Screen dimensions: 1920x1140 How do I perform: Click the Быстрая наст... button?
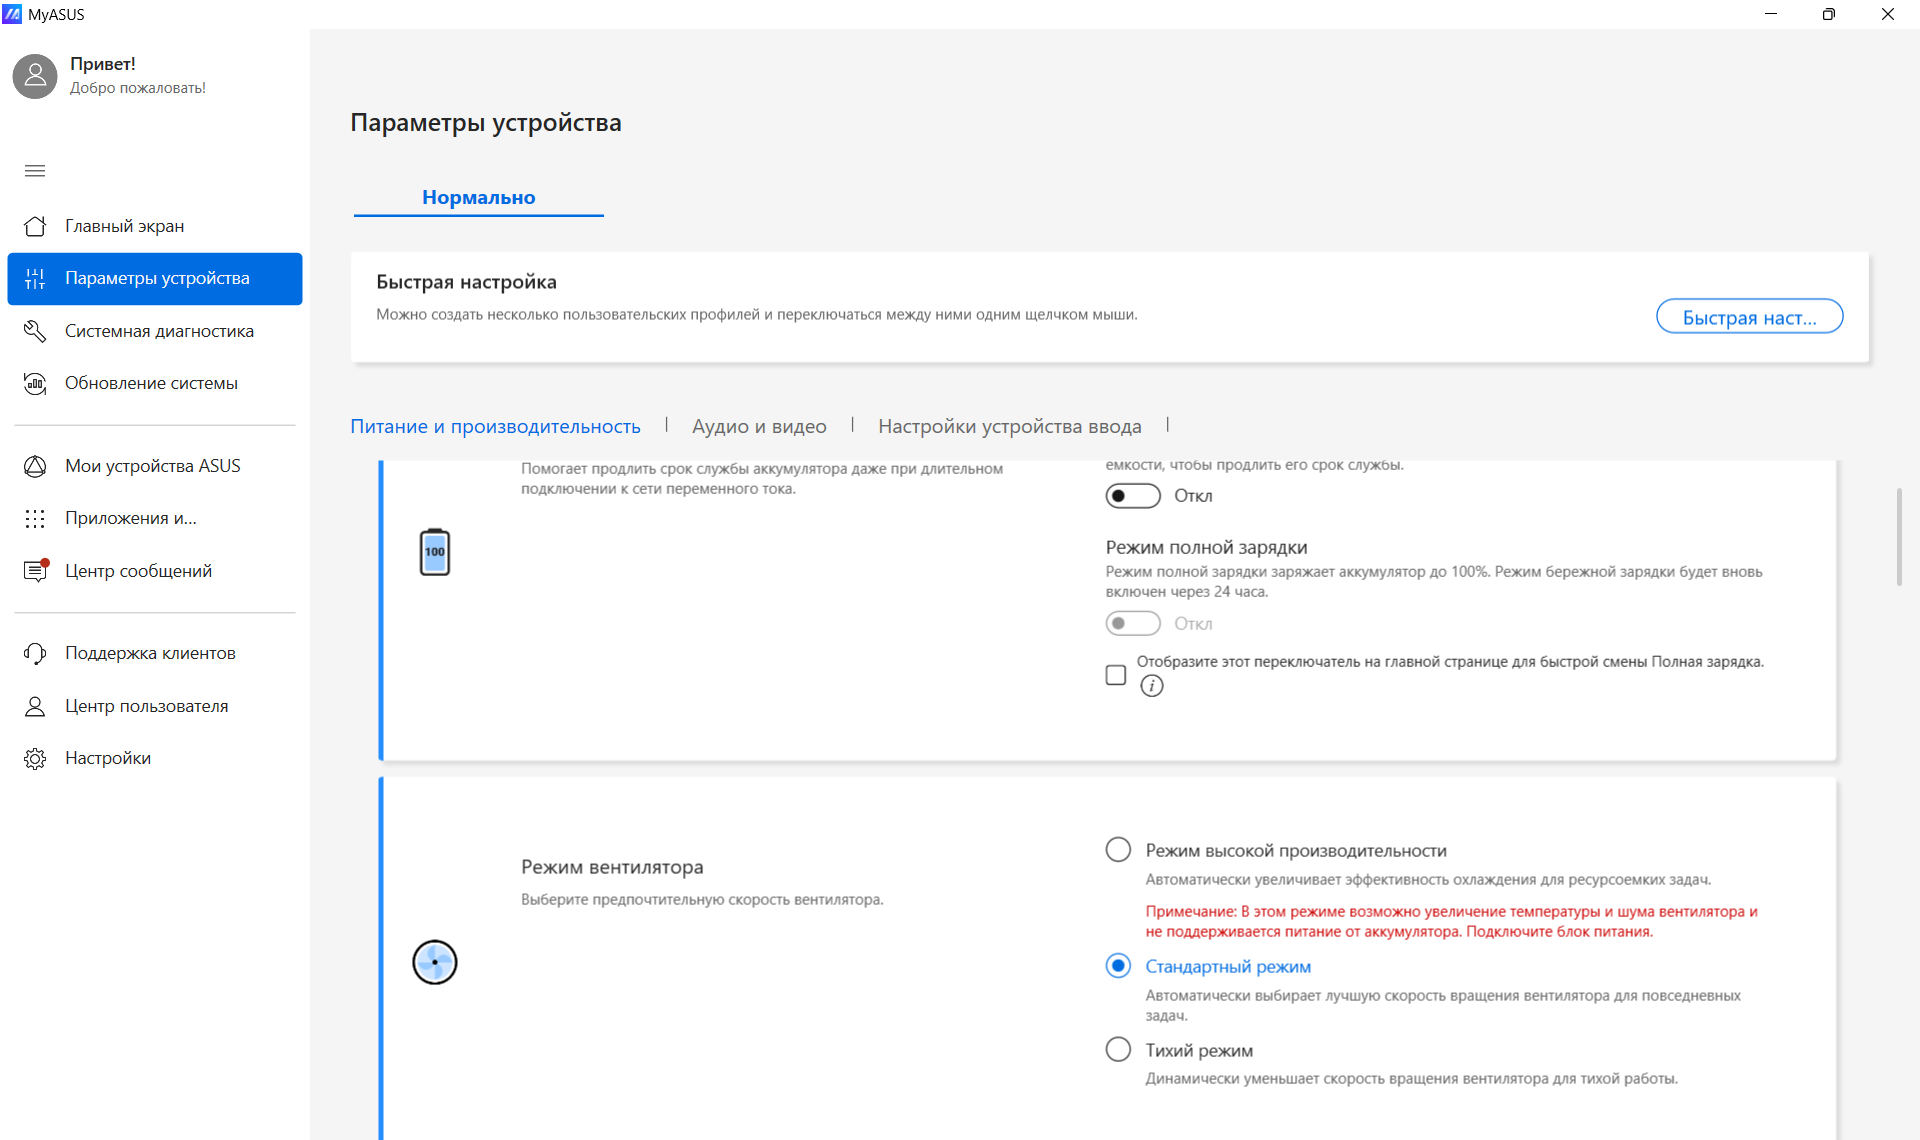coord(1749,317)
